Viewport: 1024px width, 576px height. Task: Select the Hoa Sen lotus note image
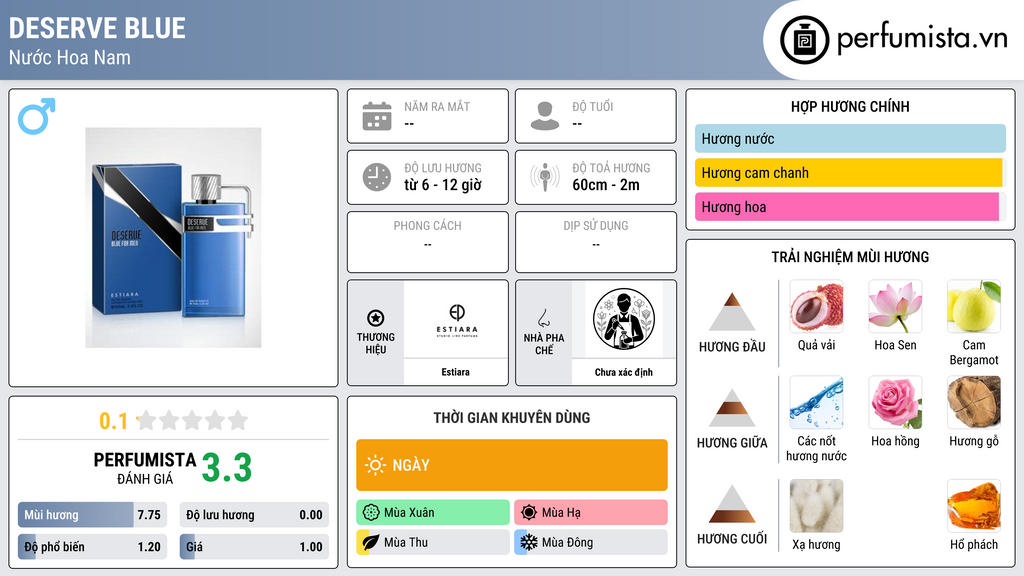click(895, 306)
